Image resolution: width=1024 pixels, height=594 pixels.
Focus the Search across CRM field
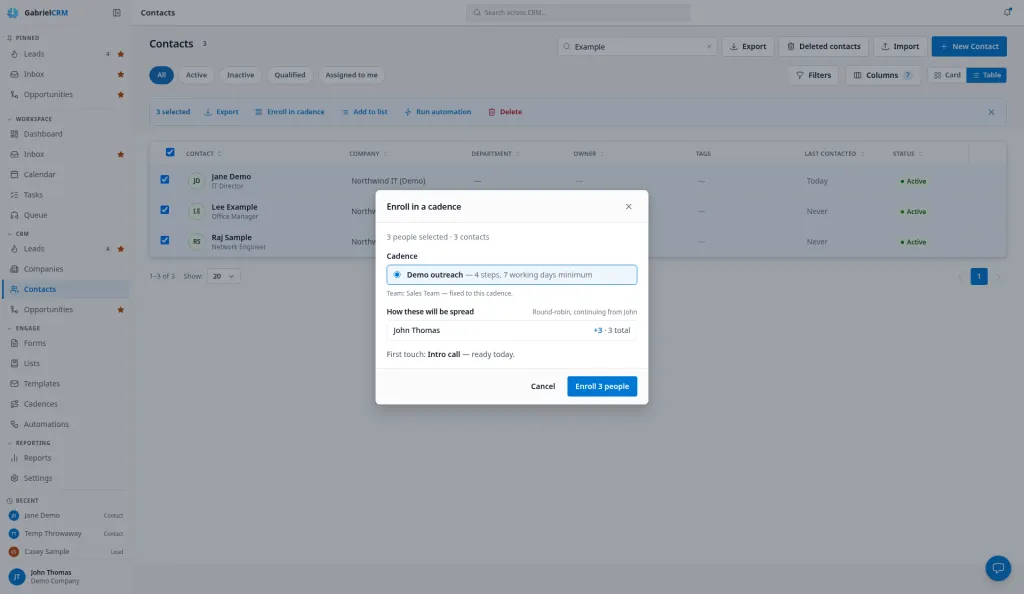578,12
